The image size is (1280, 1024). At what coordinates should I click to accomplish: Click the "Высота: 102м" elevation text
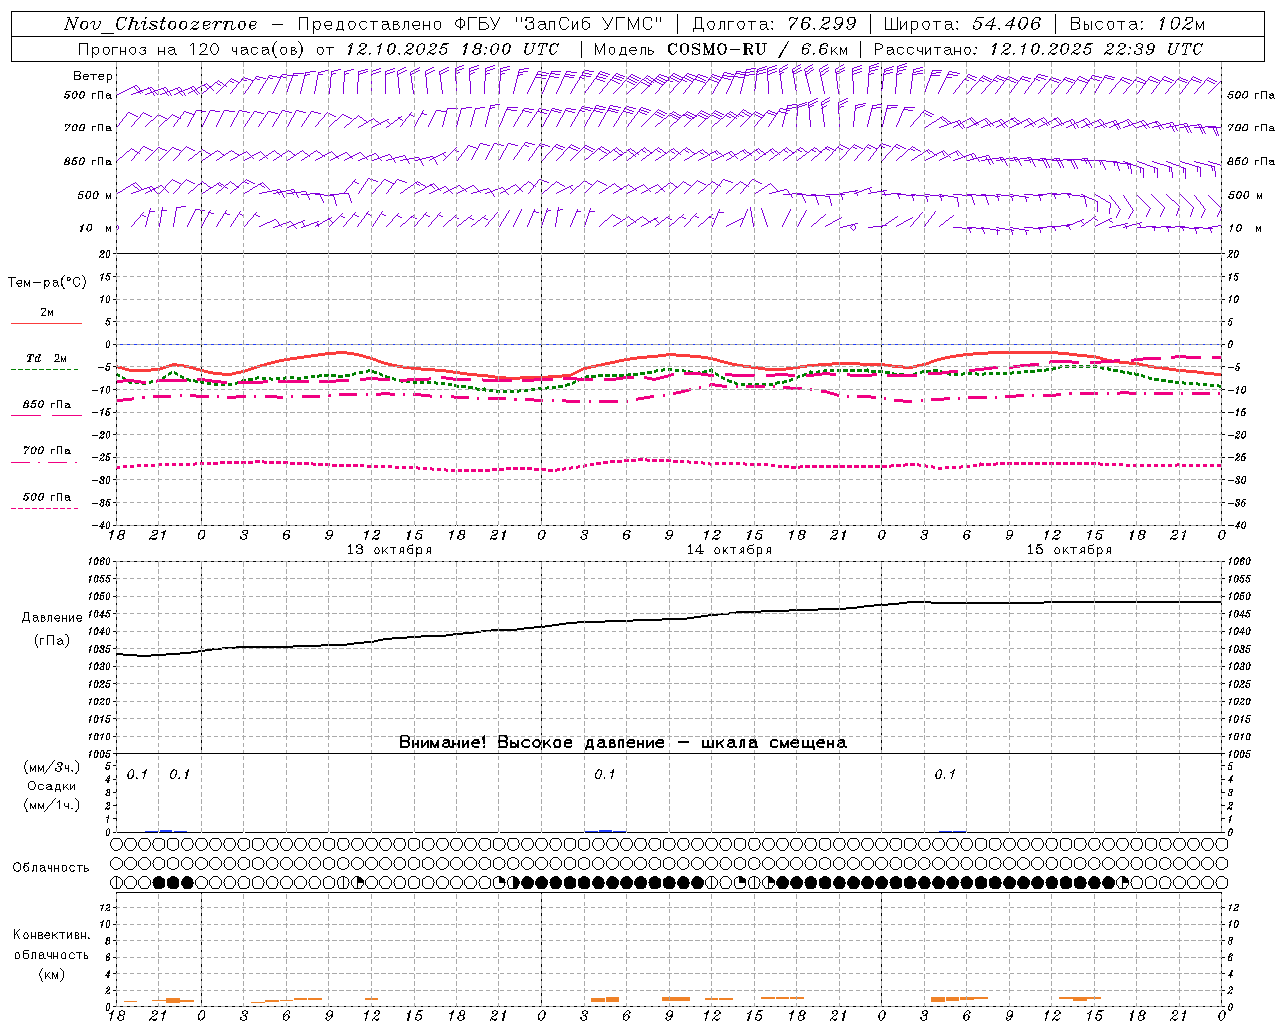[x=1137, y=24]
